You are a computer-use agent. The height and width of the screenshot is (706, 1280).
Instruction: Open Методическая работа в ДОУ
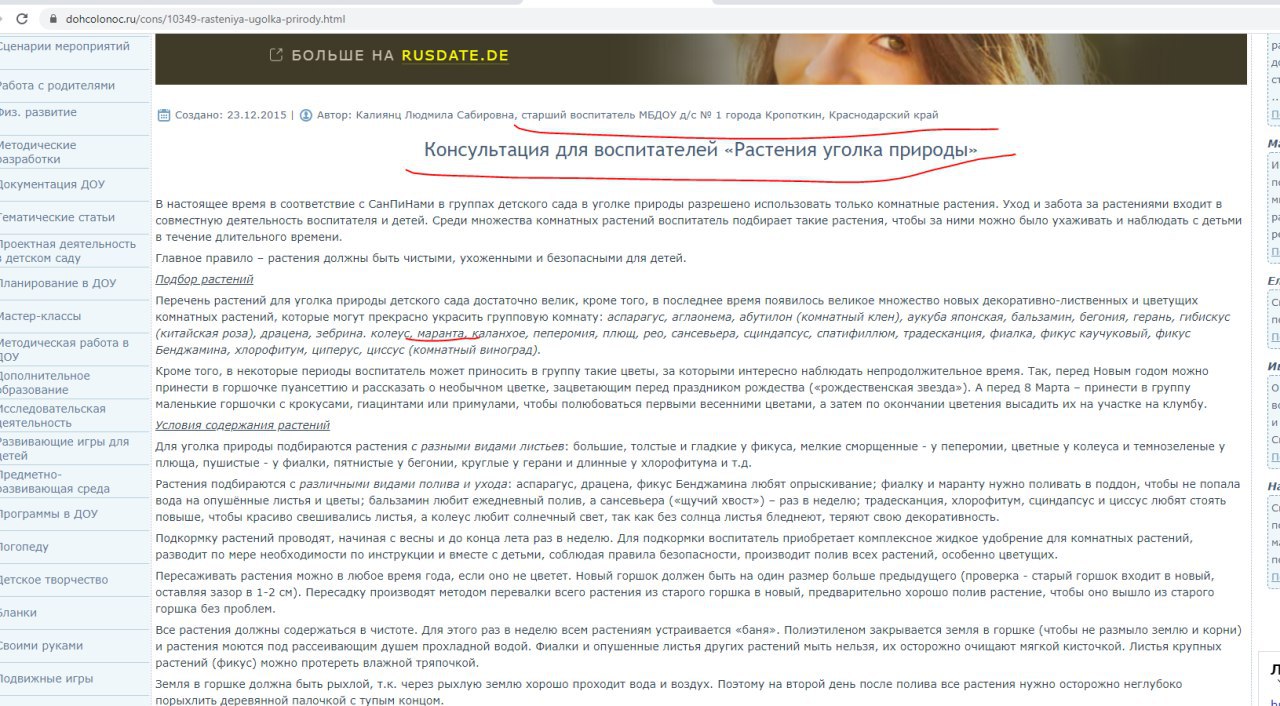[64, 349]
